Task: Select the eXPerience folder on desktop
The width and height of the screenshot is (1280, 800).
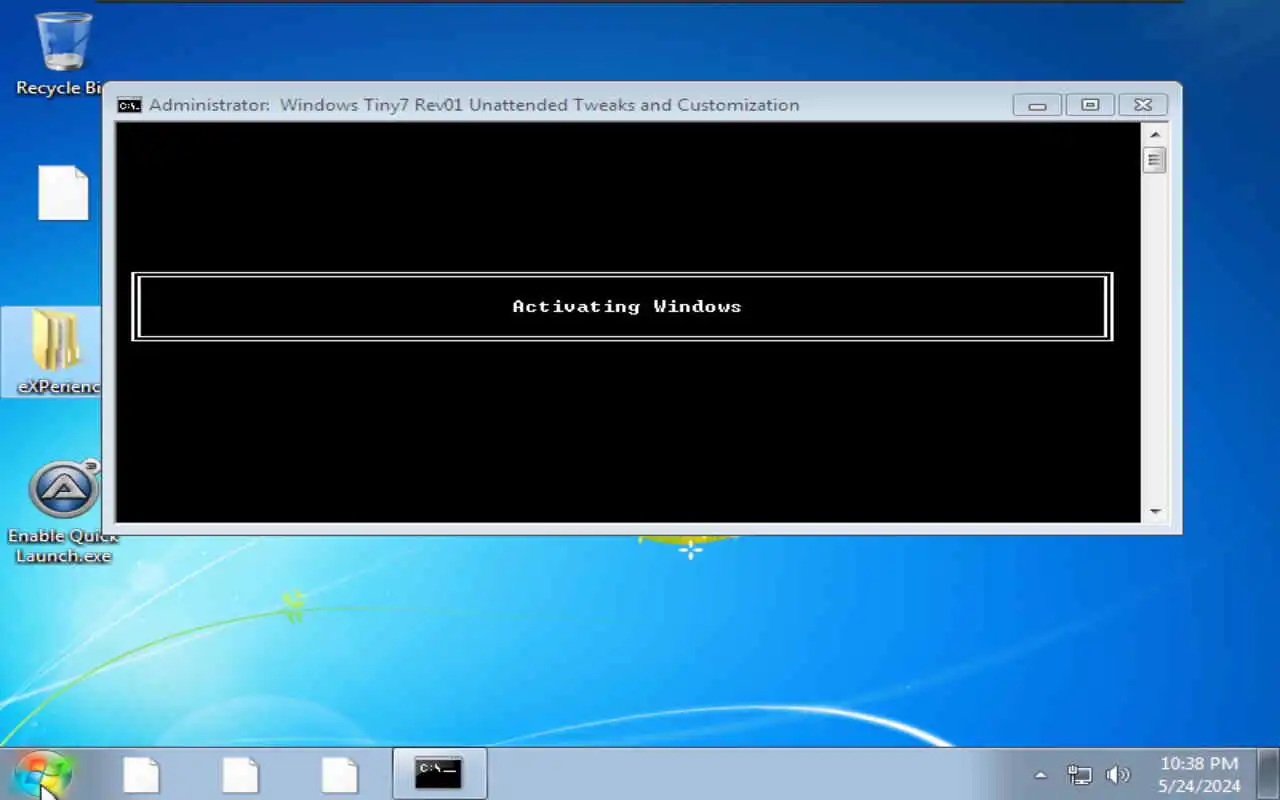Action: tap(54, 351)
